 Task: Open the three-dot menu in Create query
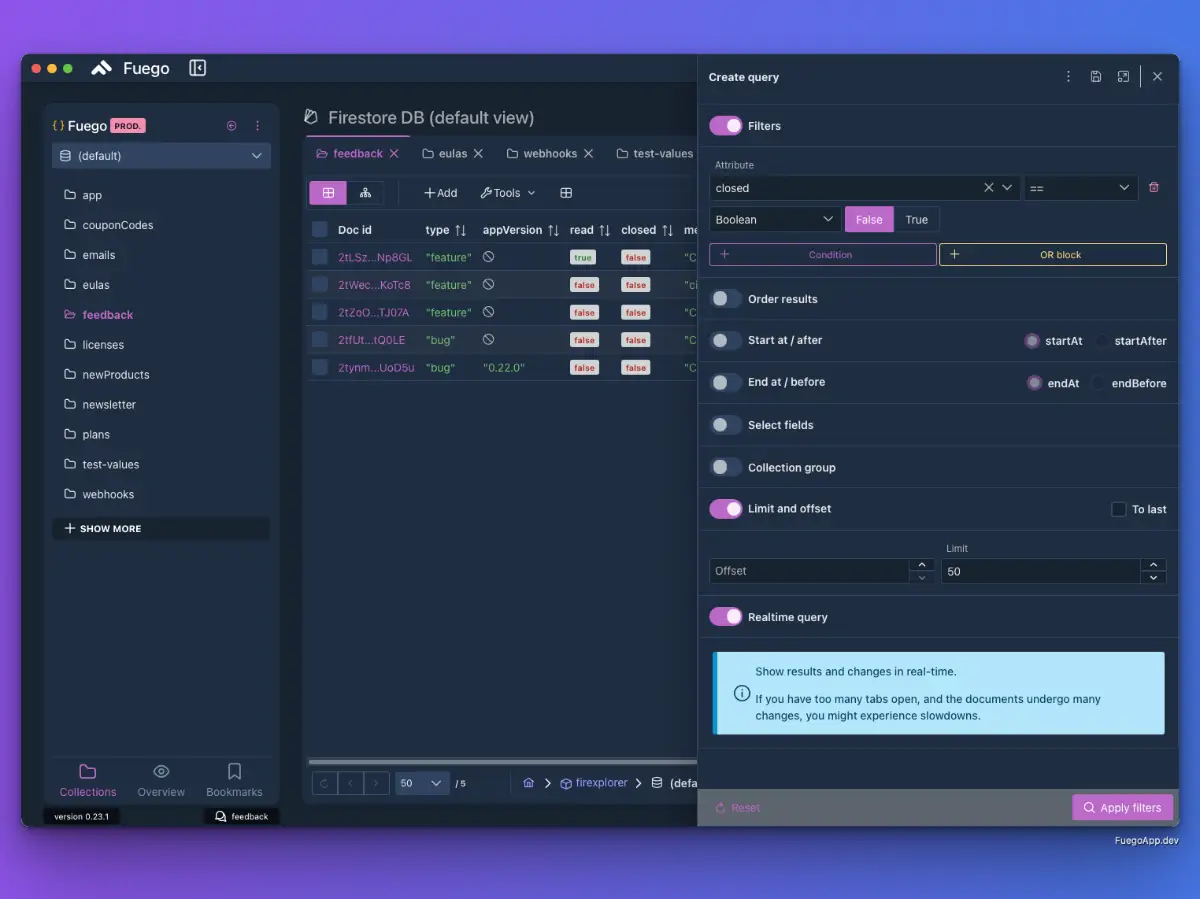point(1068,77)
